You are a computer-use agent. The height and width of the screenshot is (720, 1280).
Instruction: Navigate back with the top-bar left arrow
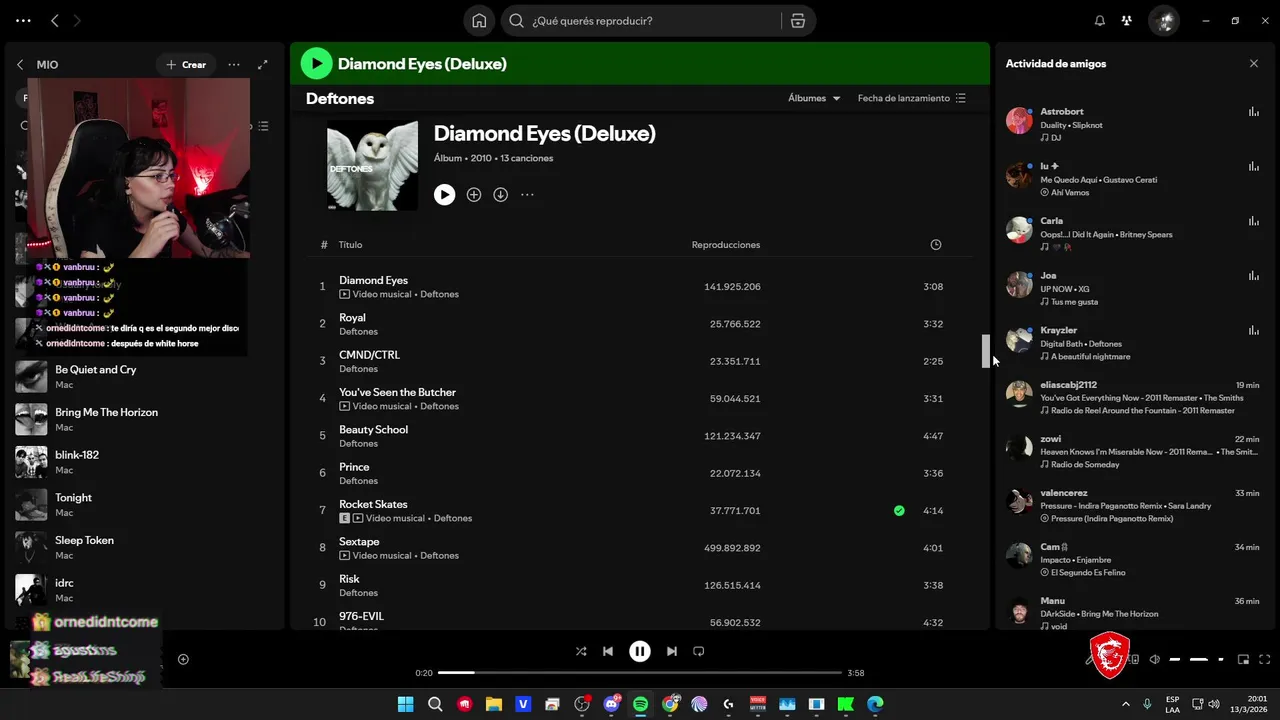pyautogui.click(x=55, y=21)
